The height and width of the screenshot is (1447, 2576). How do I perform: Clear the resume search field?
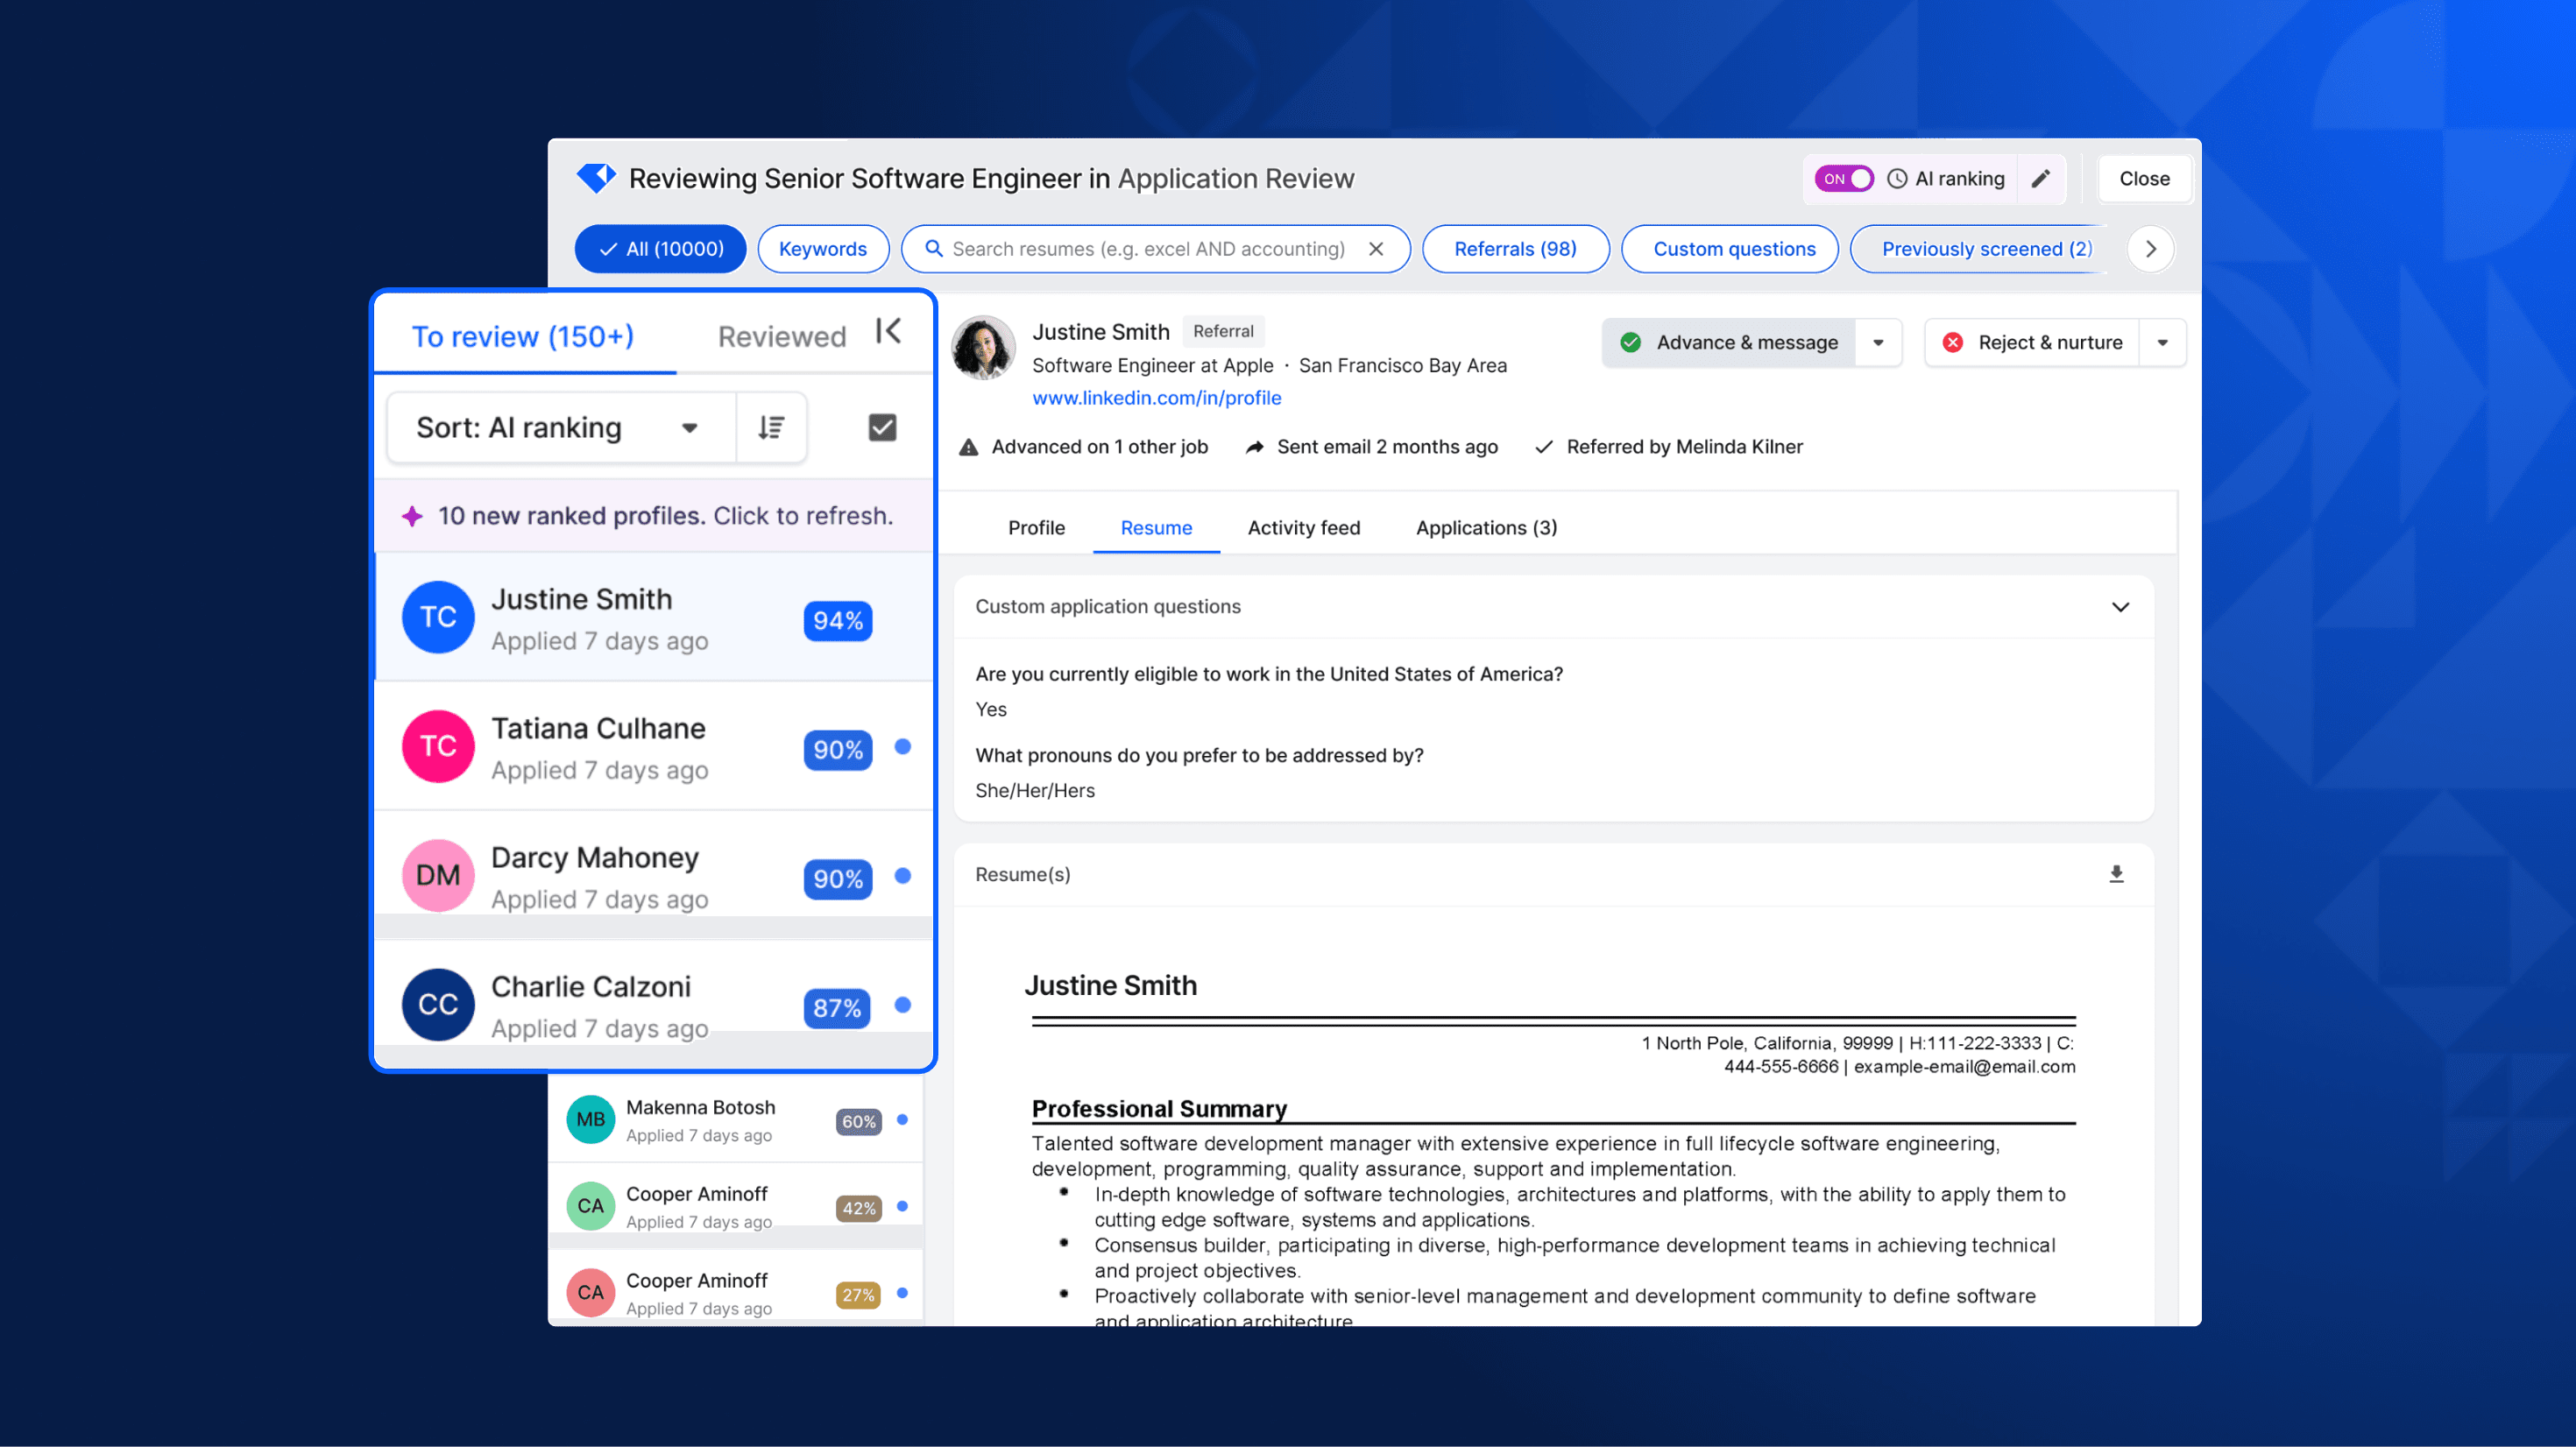(1377, 249)
